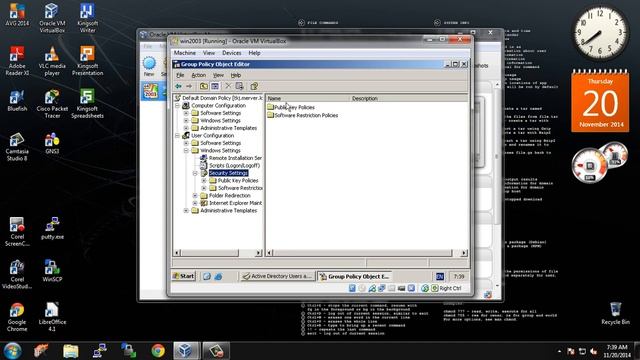Expand Software Settings under User Configuration
640x360 pixels.
pos(186,143)
